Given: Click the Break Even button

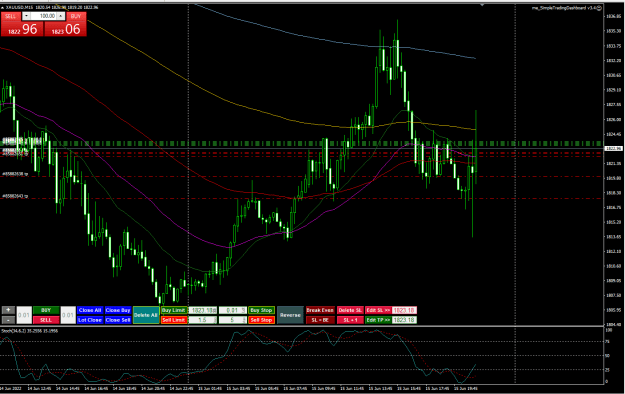Looking at the screenshot, I should (x=320, y=310).
